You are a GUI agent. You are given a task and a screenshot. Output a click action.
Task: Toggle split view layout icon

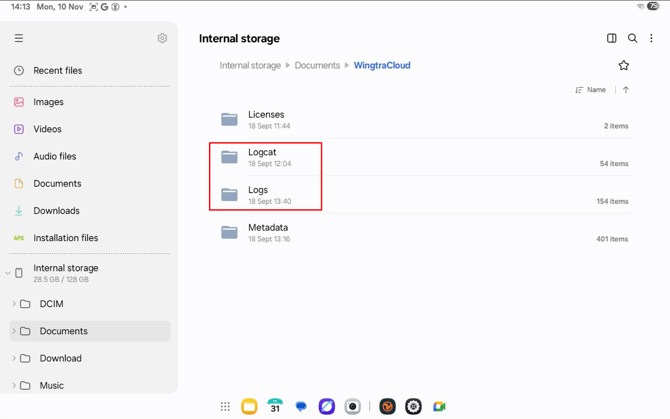611,38
